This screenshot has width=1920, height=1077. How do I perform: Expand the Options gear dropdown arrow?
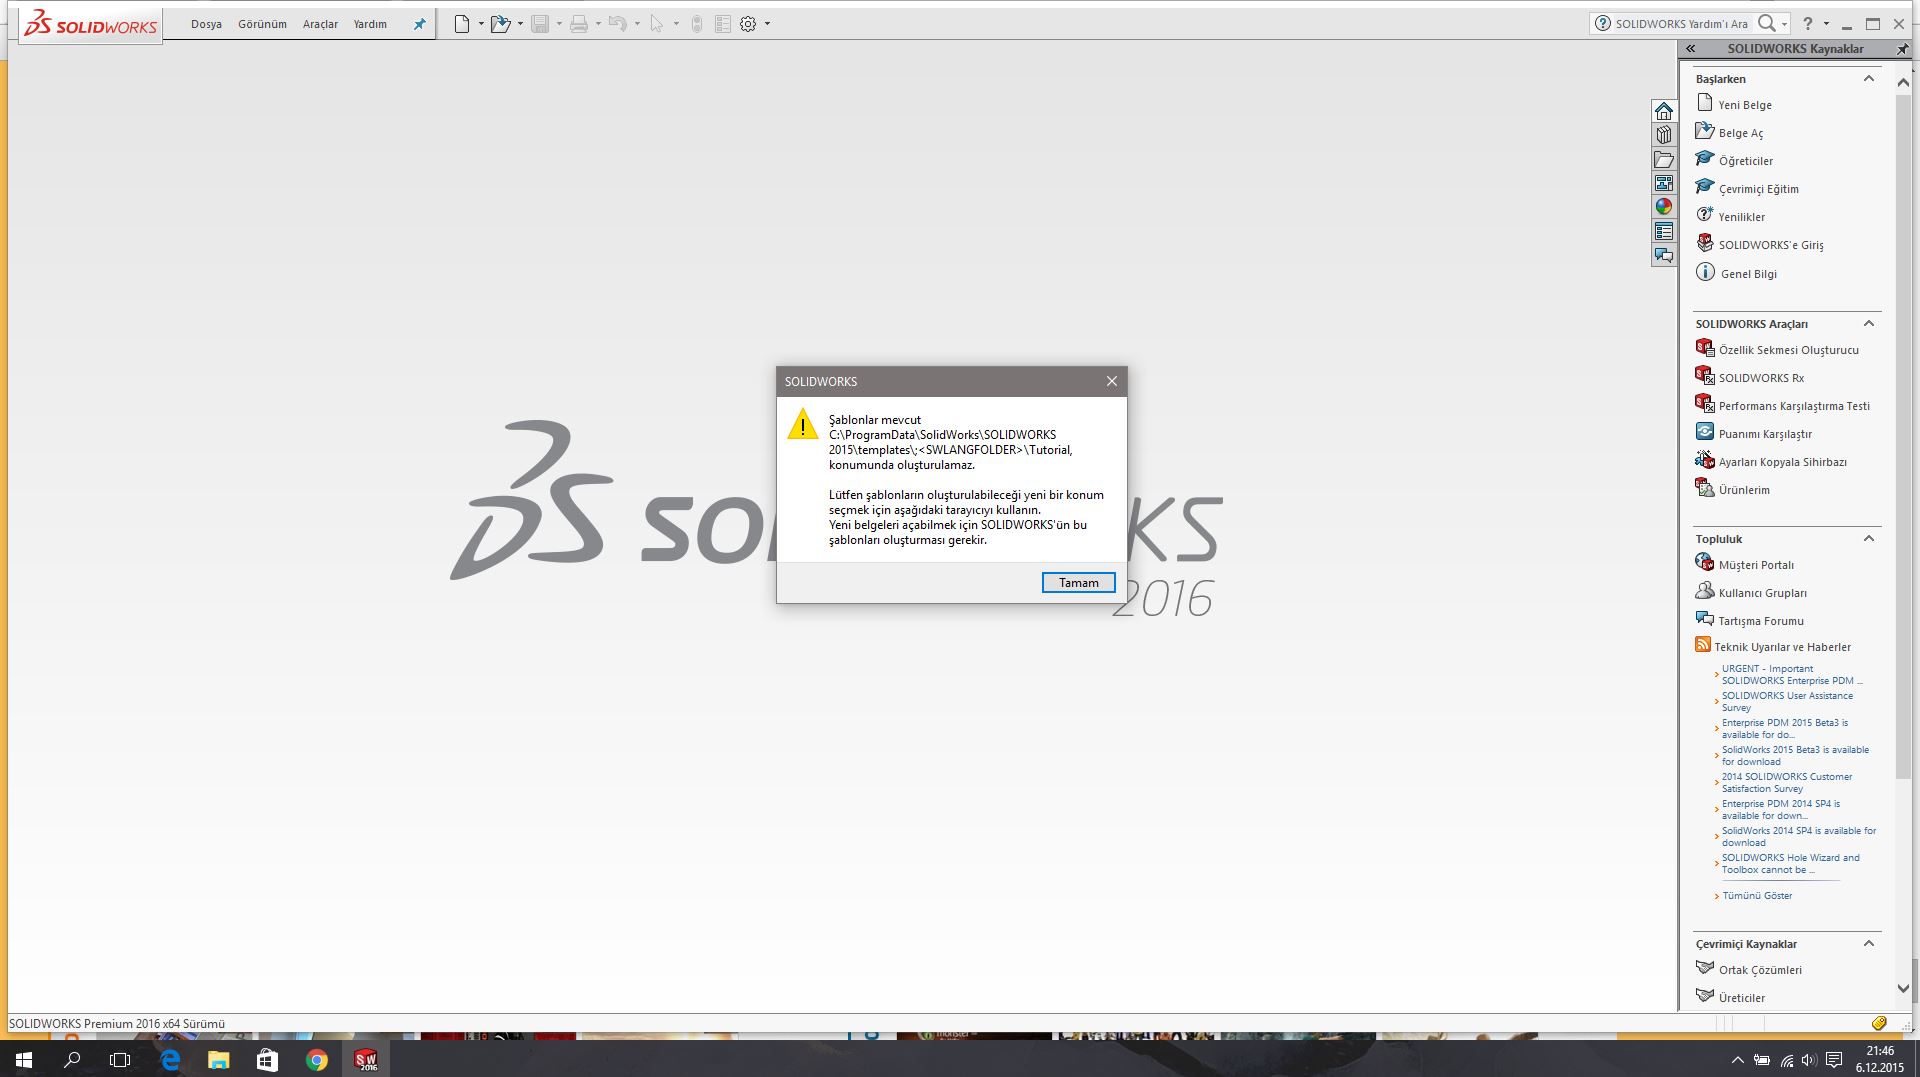767,24
